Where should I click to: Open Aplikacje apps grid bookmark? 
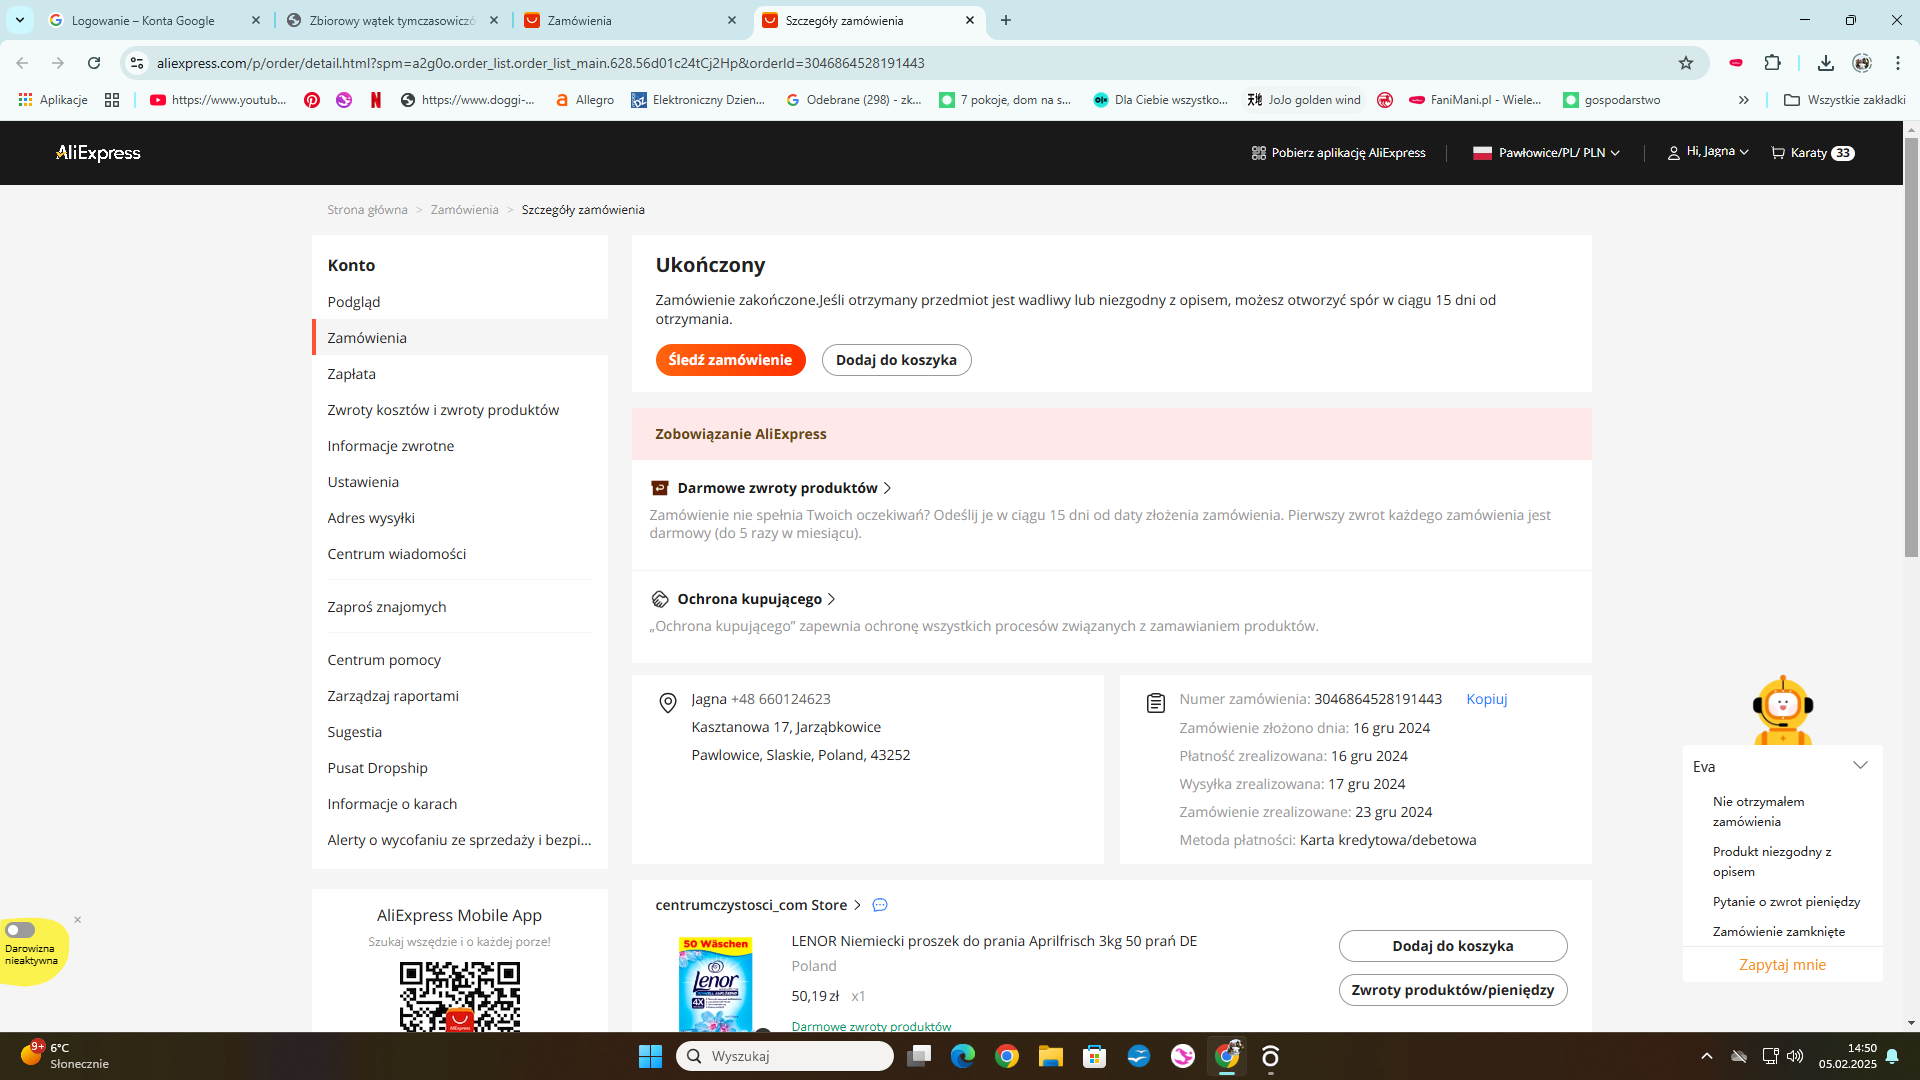coord(53,100)
